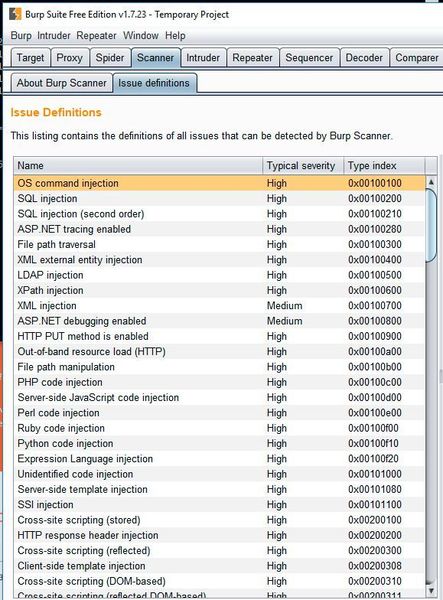The width and height of the screenshot is (443, 600).
Task: Select Client-side template injection row
Action: [x=219, y=566]
